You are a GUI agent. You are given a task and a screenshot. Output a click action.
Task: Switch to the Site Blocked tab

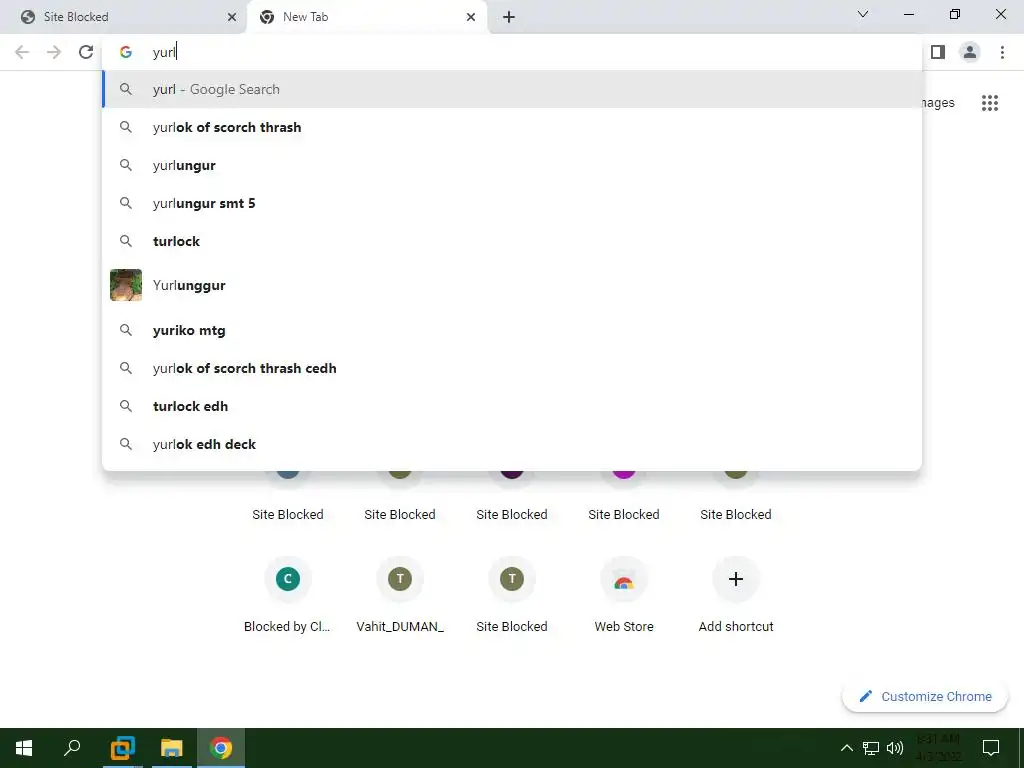click(x=124, y=17)
